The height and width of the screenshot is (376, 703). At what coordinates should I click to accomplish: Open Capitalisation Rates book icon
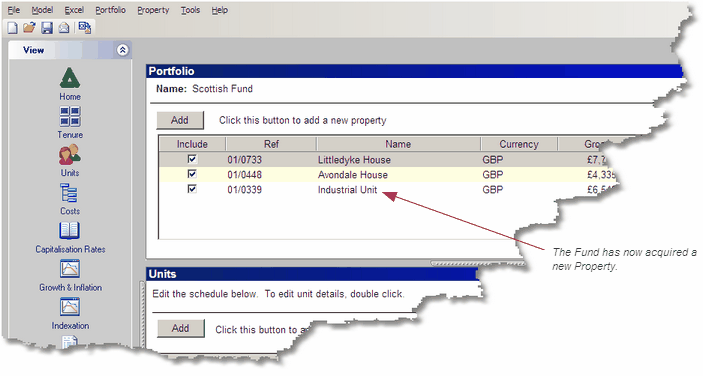[x=69, y=231]
